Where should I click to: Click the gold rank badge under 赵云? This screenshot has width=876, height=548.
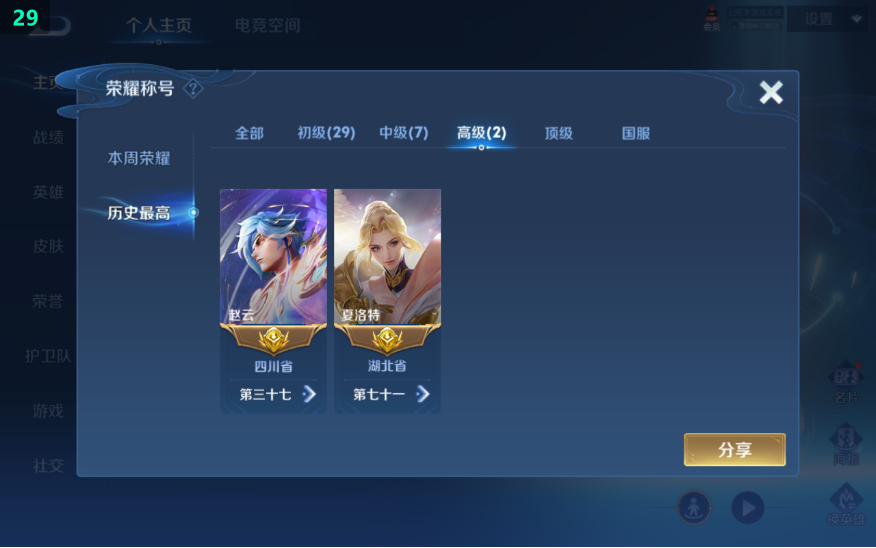[x=274, y=340]
